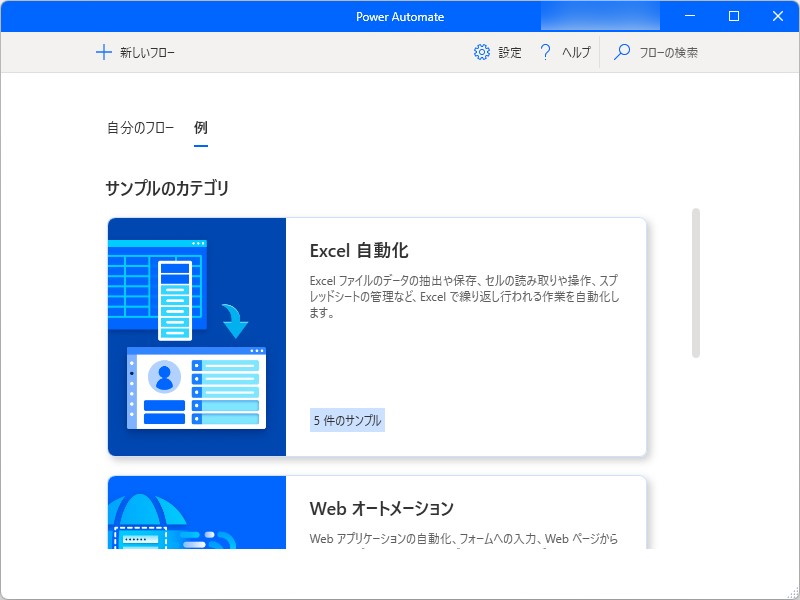The width and height of the screenshot is (800, 600).
Task: Click the gear icon next to 設定 label
Action: pyautogui.click(x=481, y=52)
